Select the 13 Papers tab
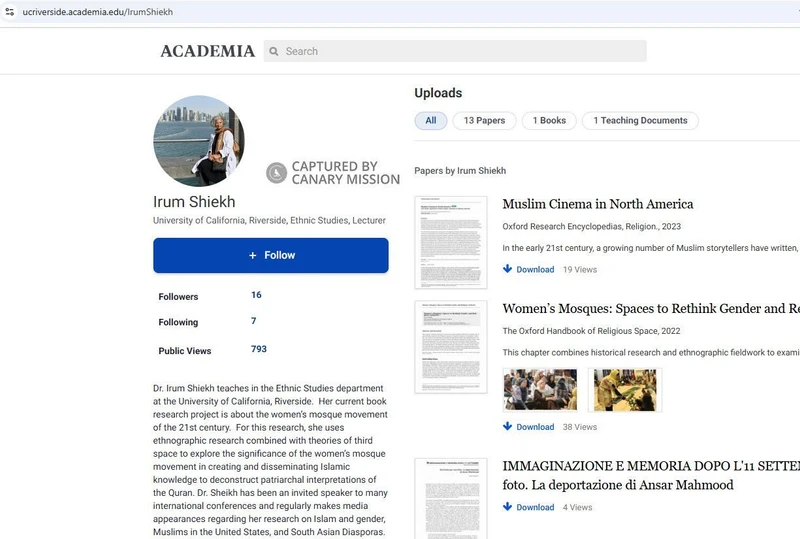Image resolution: width=800 pixels, height=539 pixels. point(484,120)
